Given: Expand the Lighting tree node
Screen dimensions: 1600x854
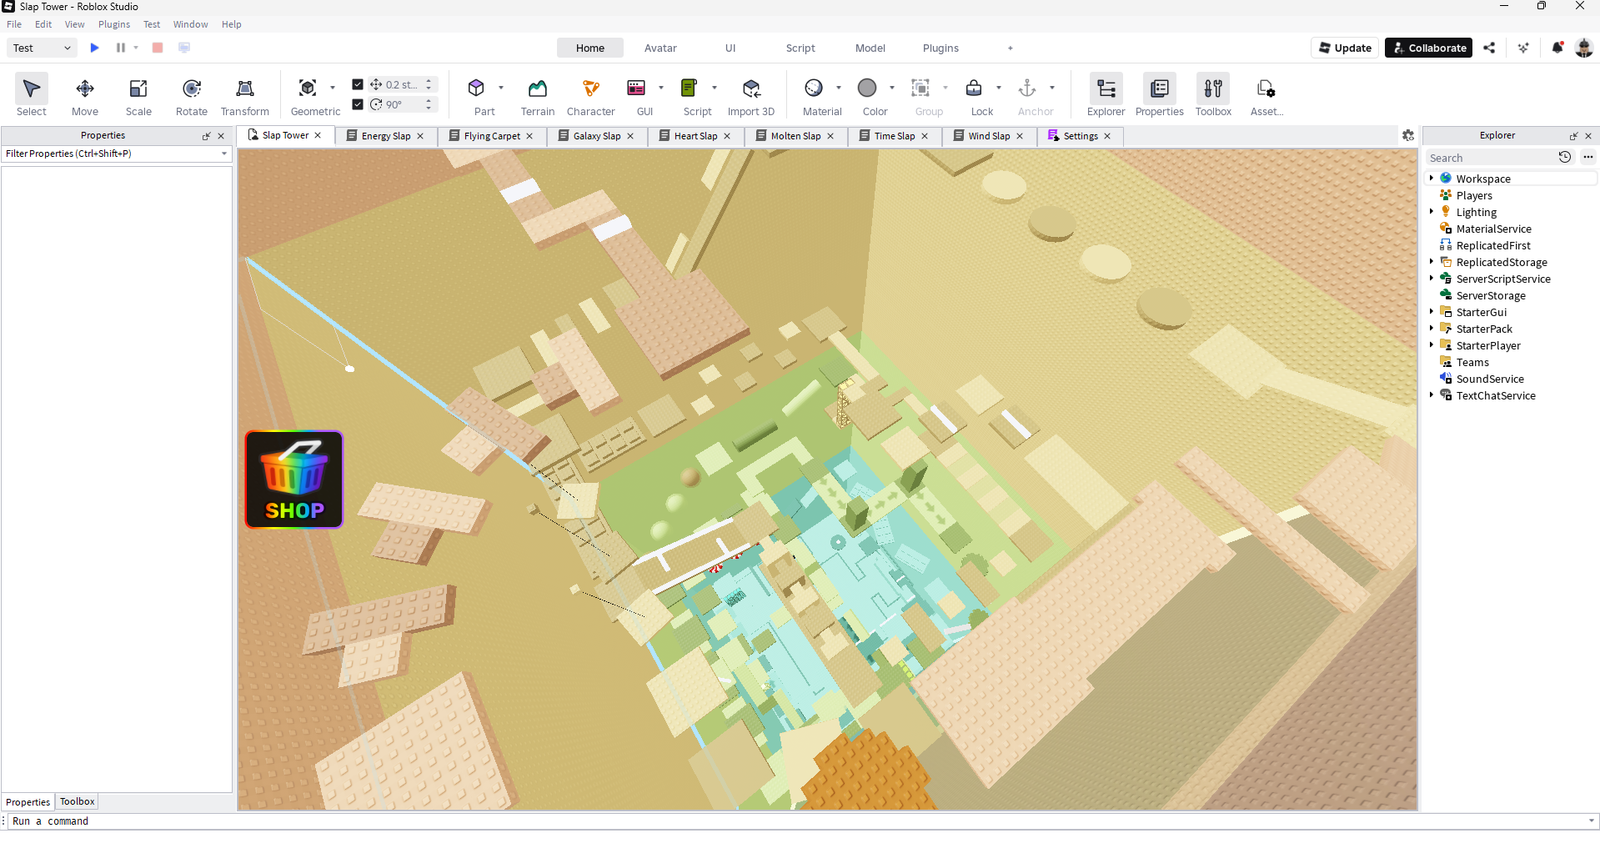Looking at the screenshot, I should 1431,212.
